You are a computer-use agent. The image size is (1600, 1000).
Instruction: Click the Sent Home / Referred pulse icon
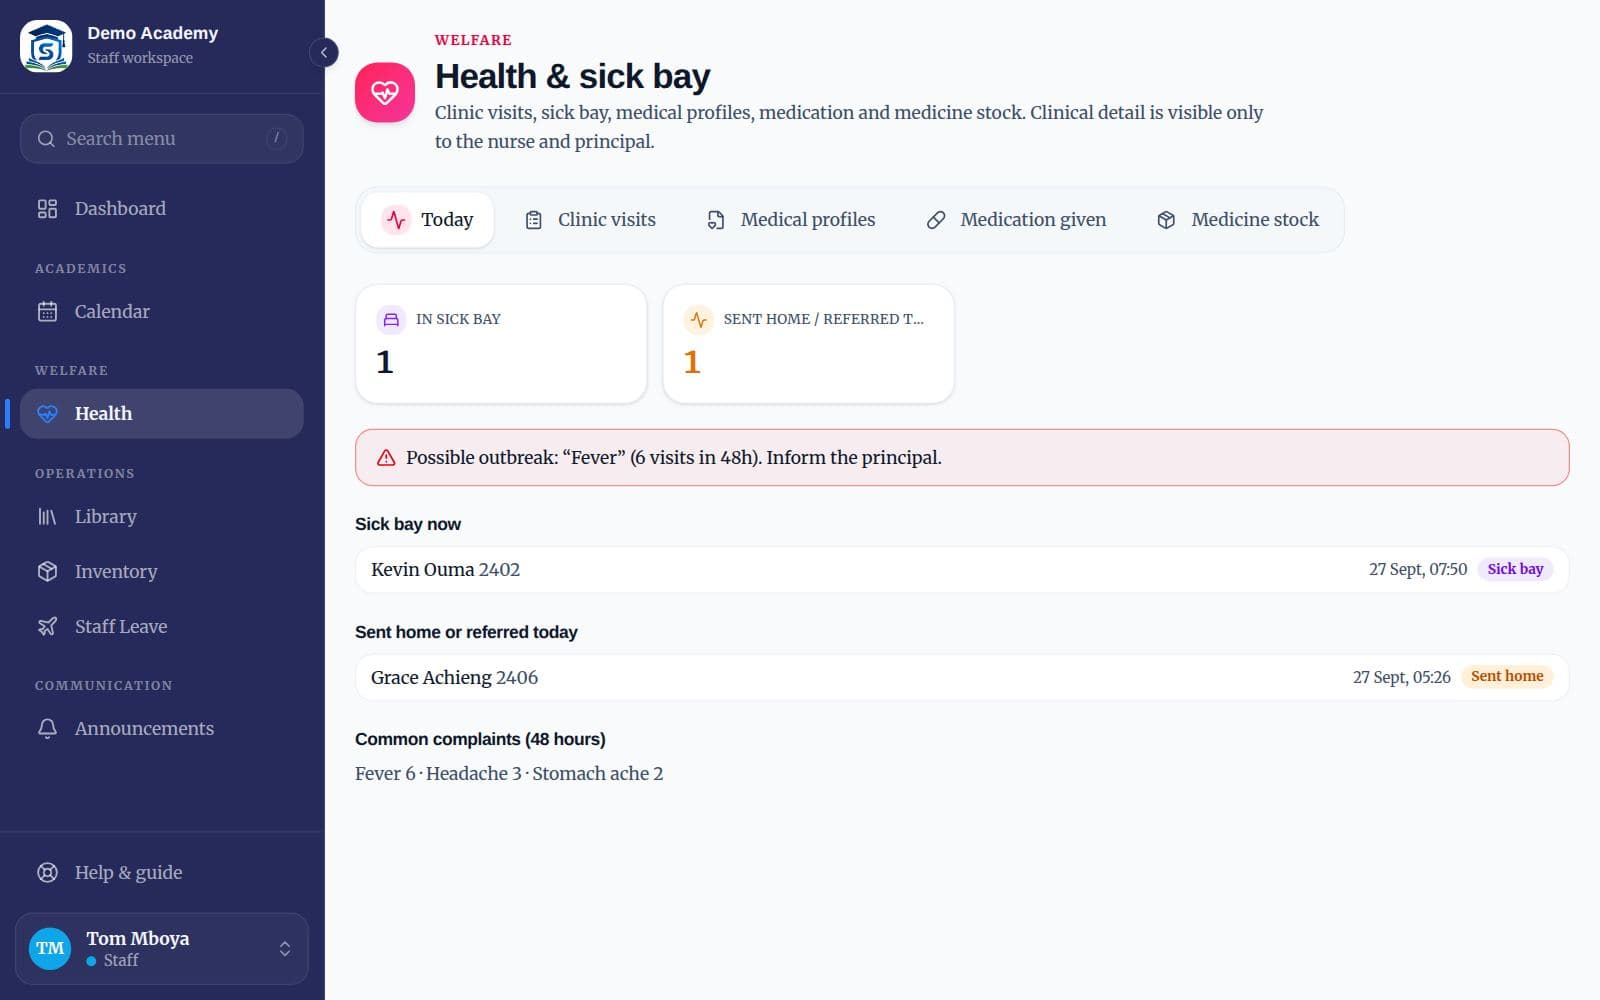click(698, 320)
